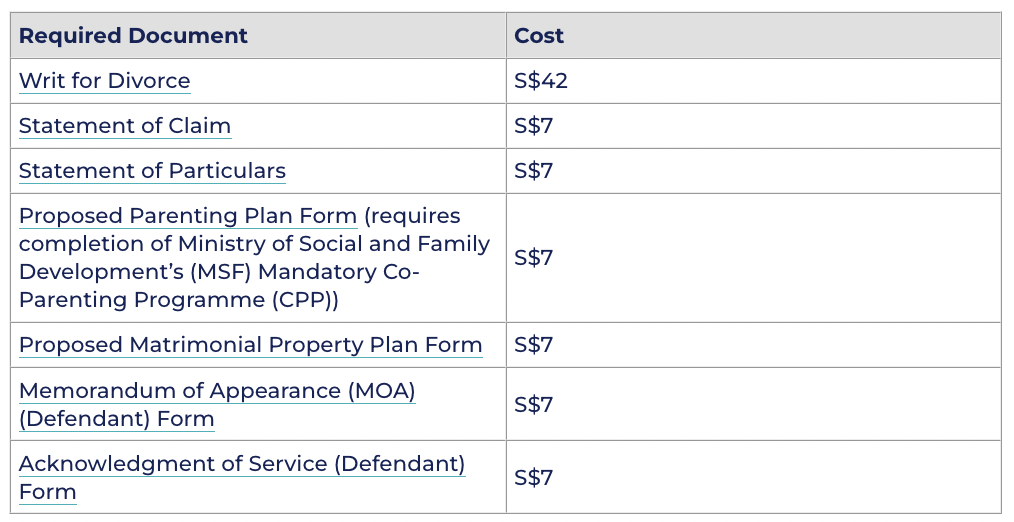1014x522 pixels.
Task: Click the Cost column header
Action: click(x=539, y=36)
